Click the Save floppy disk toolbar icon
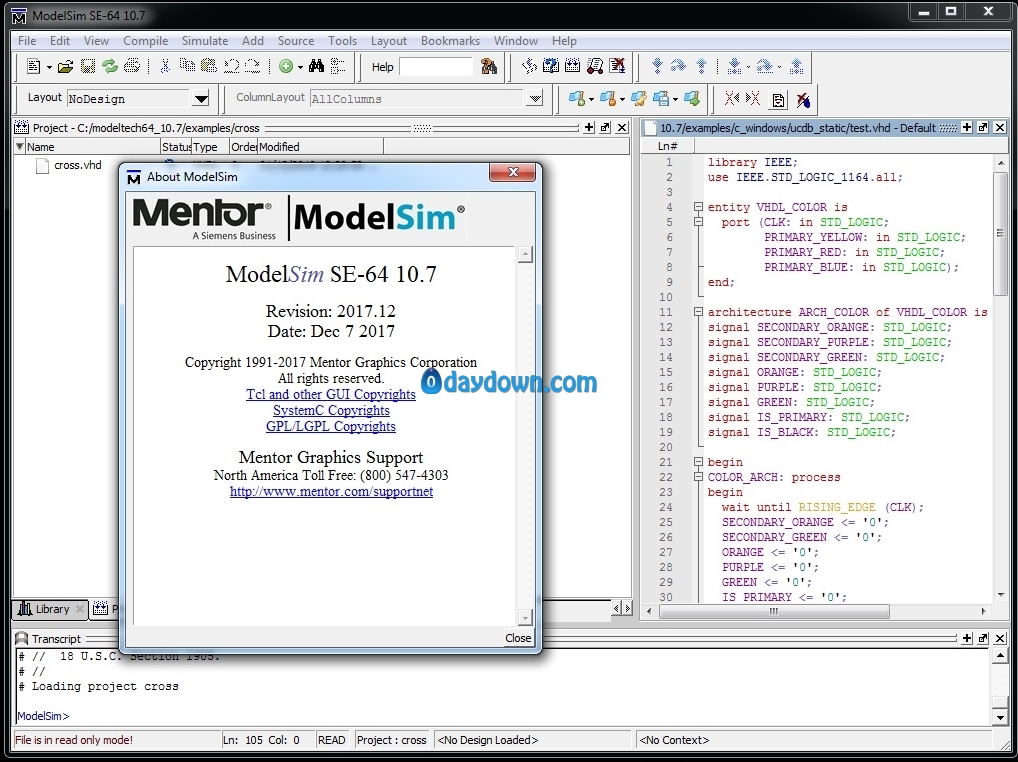The height and width of the screenshot is (762, 1018). (x=88, y=66)
